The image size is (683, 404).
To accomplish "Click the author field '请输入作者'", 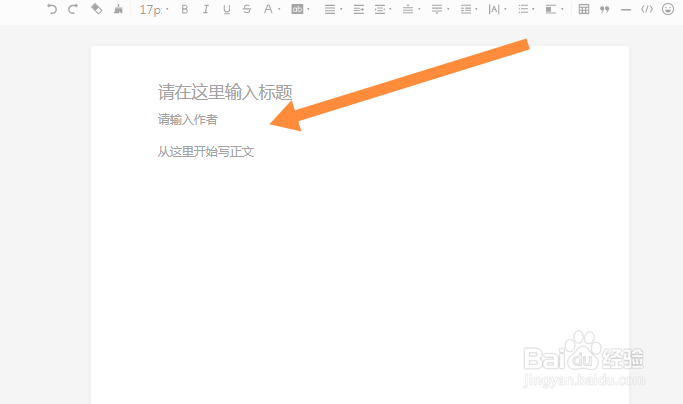I will 187,119.
